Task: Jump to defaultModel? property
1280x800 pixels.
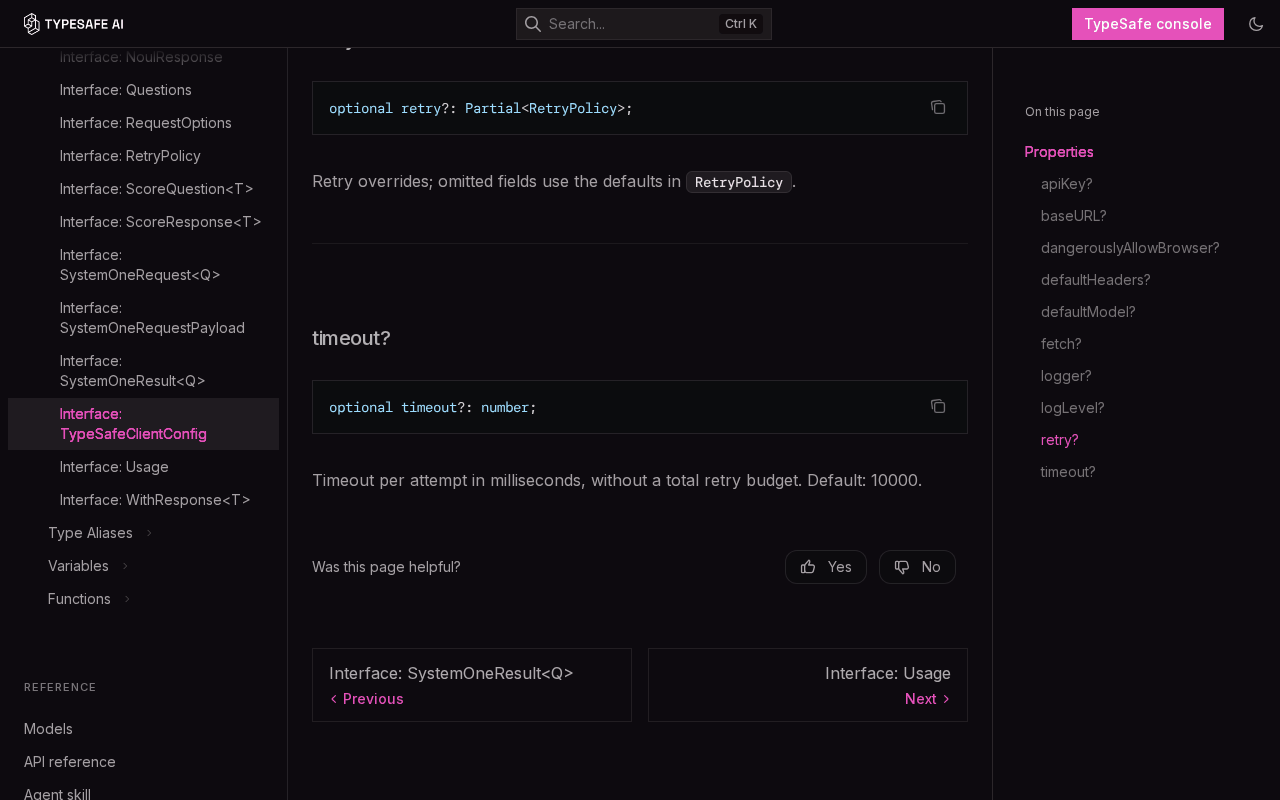Action: pos(1088,312)
